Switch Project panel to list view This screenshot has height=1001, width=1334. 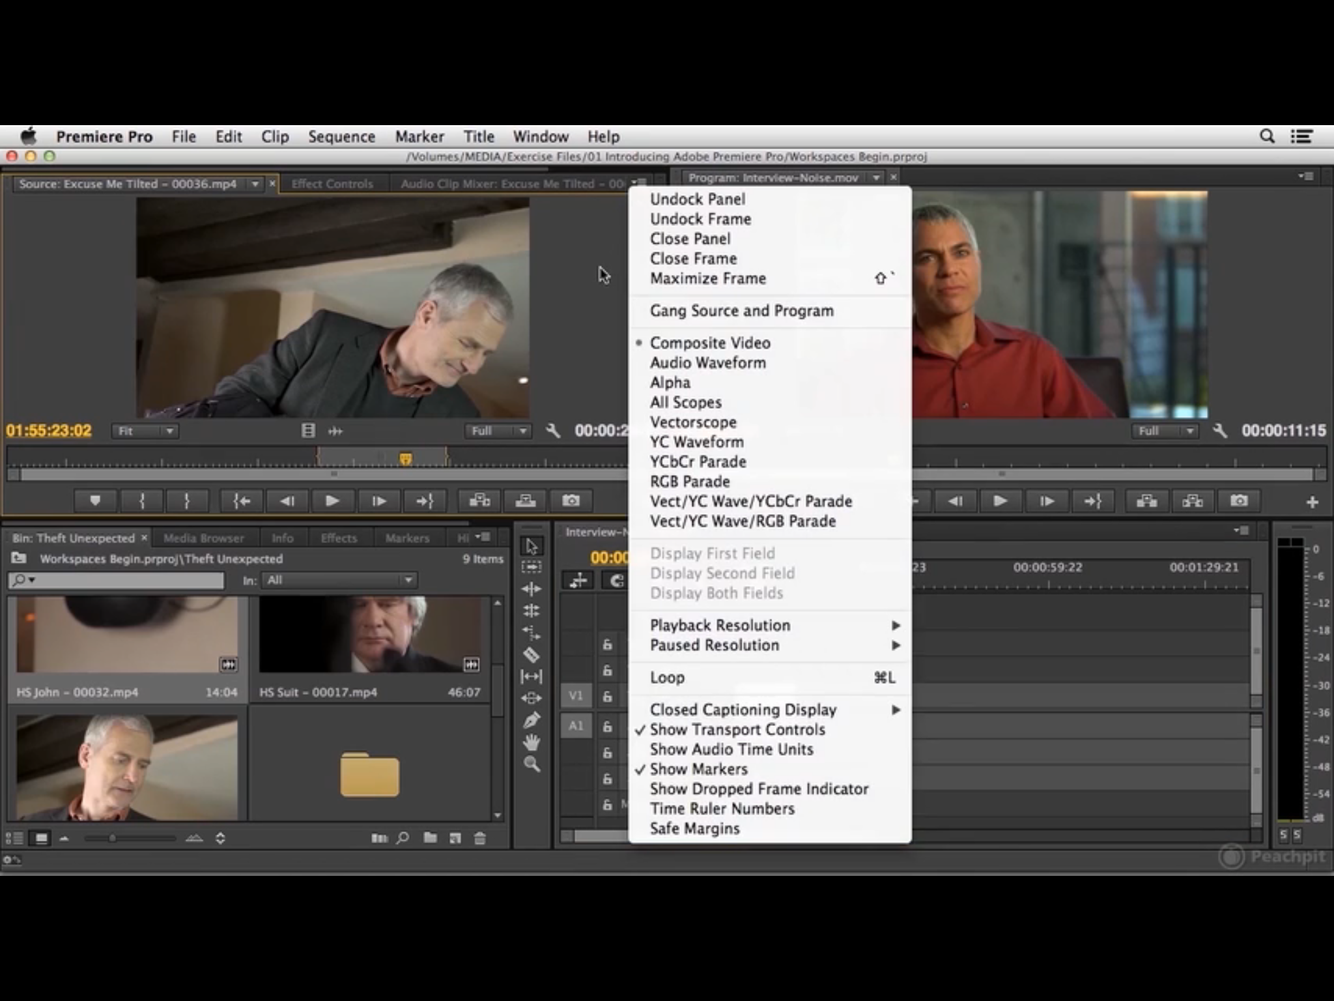click(14, 838)
